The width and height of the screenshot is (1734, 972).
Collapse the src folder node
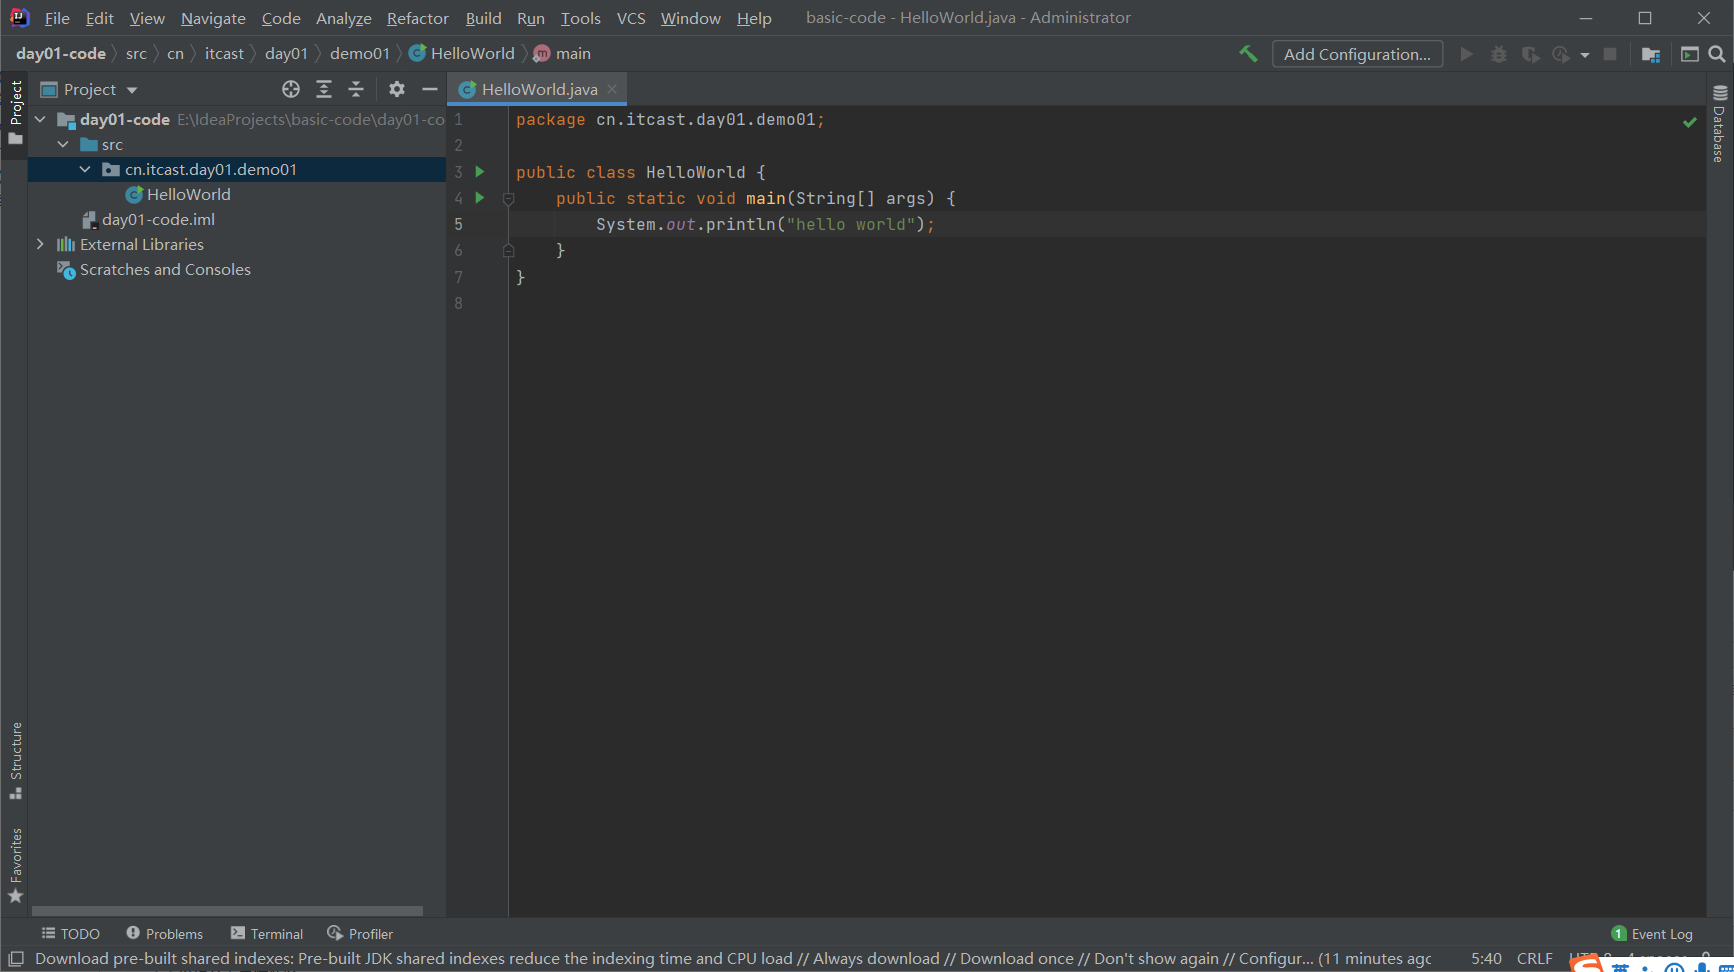point(63,144)
